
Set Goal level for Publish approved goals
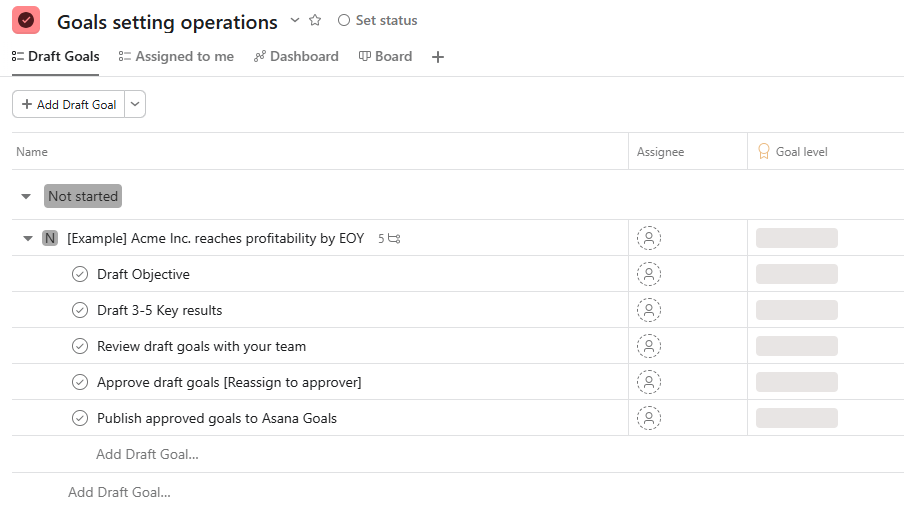[x=797, y=418]
